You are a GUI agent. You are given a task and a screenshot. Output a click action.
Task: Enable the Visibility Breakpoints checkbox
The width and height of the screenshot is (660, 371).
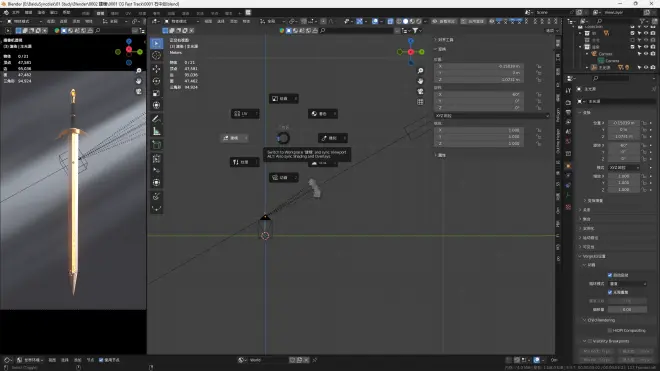click(x=590, y=341)
